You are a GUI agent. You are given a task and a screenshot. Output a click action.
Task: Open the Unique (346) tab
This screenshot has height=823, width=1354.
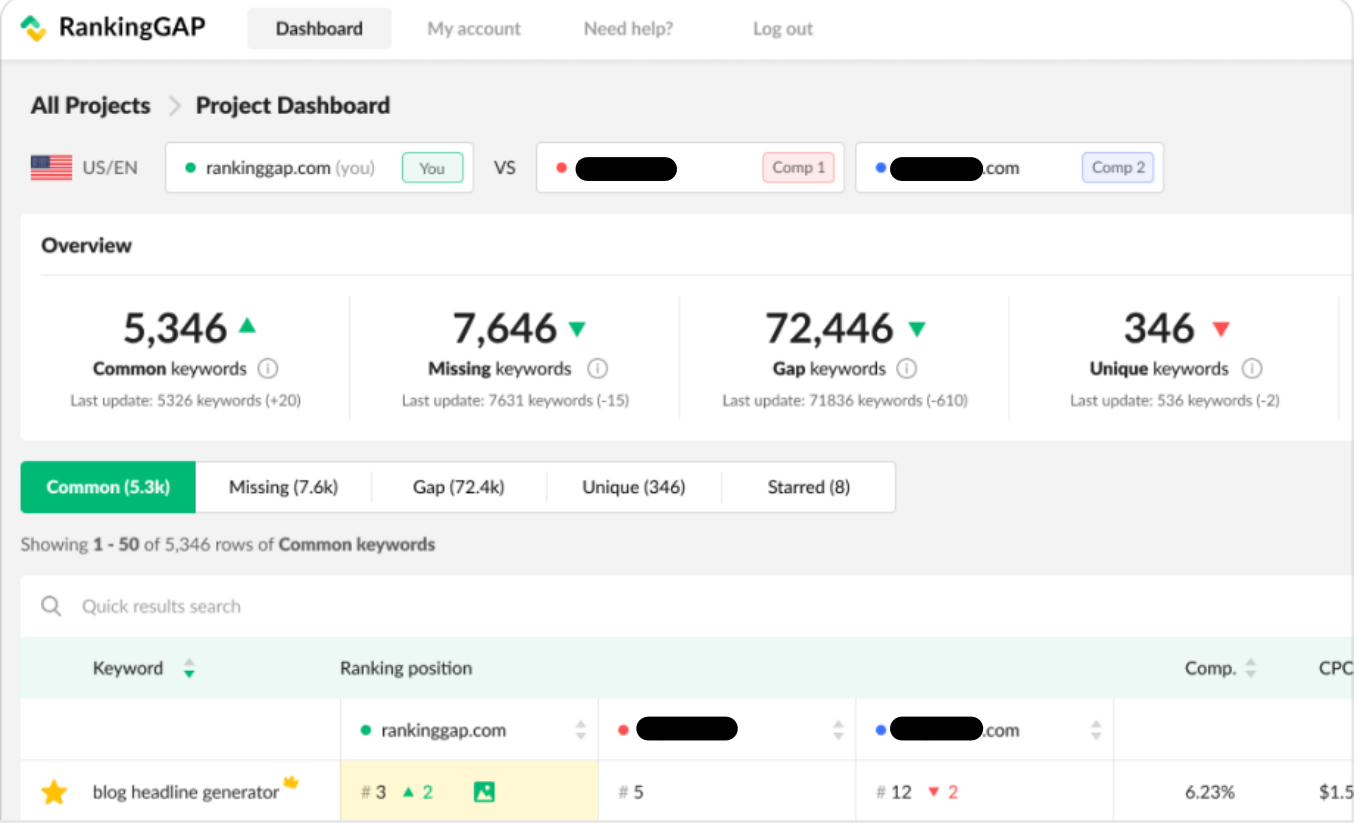tap(634, 487)
